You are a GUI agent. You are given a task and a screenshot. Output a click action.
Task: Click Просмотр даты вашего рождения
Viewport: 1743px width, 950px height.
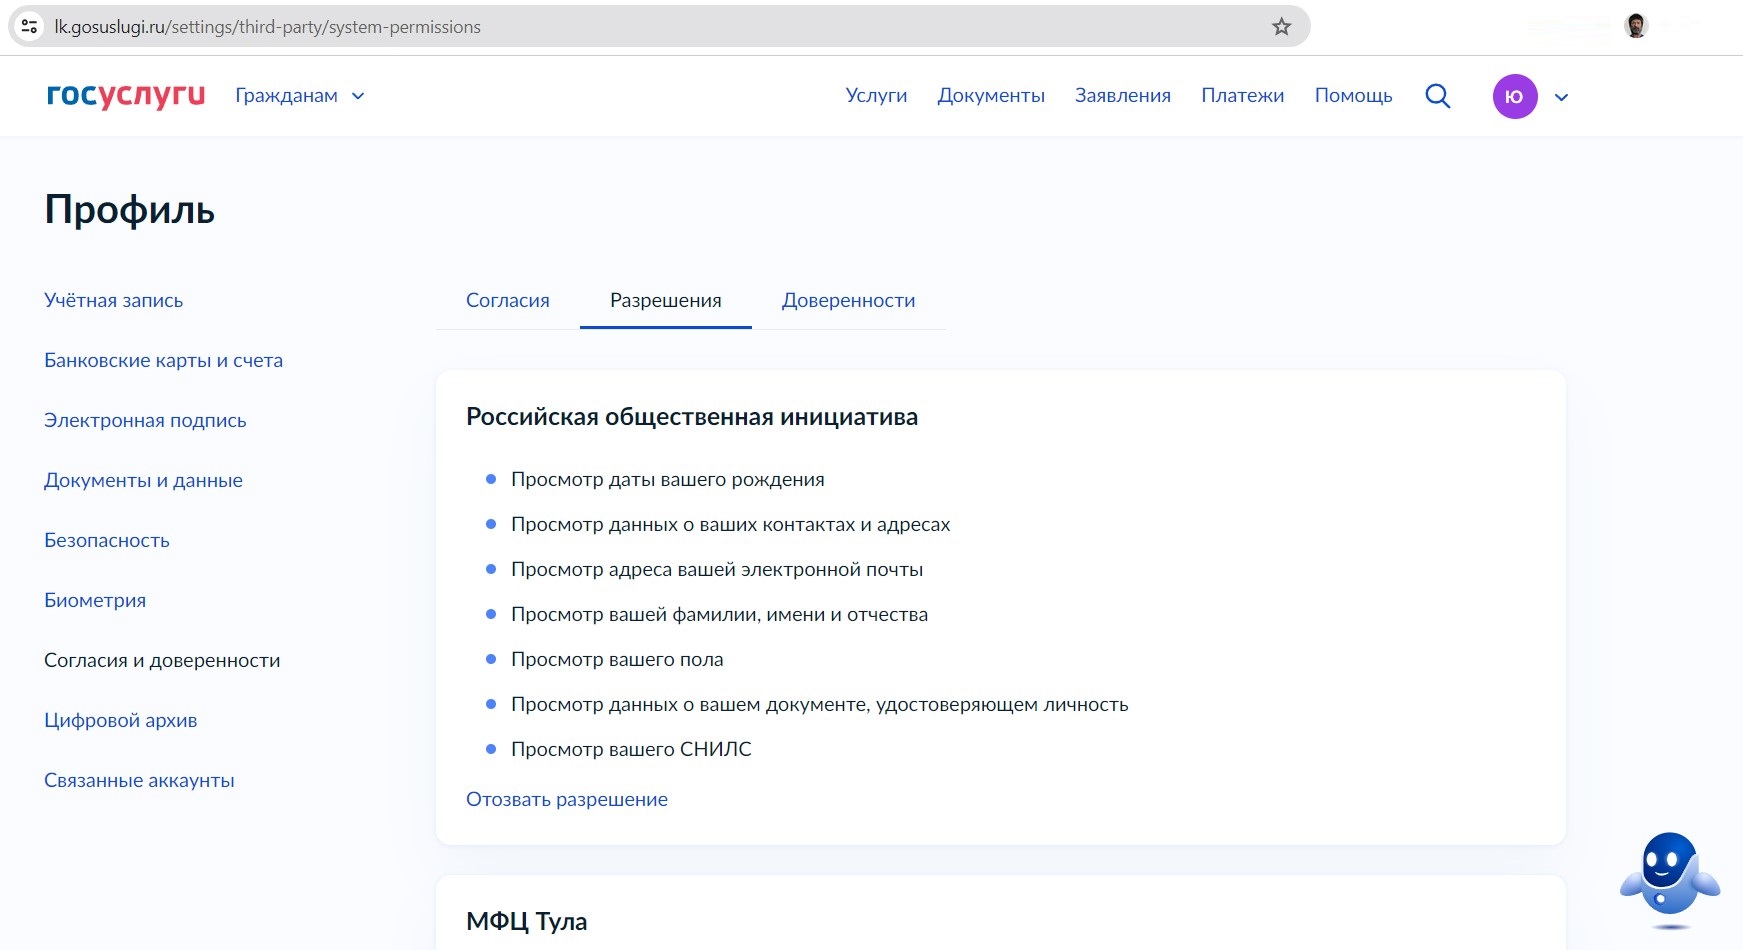coord(668,479)
